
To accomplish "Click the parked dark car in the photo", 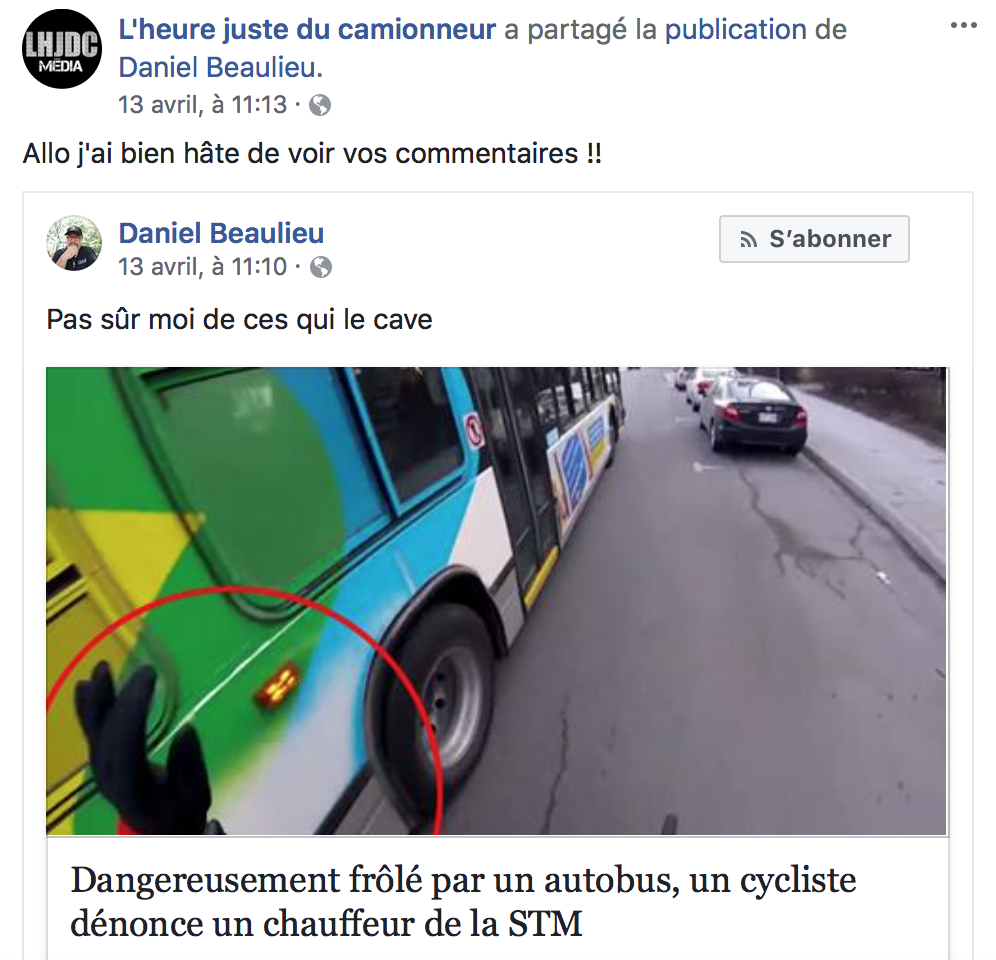I will (x=752, y=414).
